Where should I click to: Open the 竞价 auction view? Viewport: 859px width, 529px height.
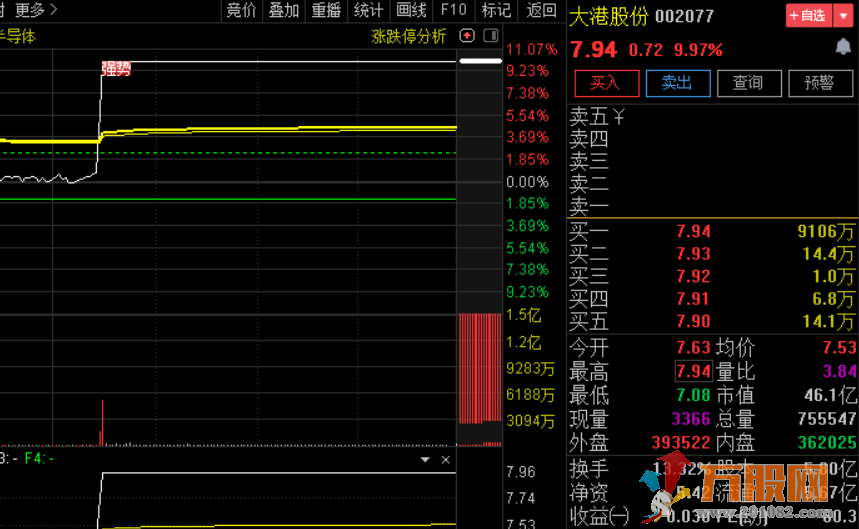(x=241, y=10)
